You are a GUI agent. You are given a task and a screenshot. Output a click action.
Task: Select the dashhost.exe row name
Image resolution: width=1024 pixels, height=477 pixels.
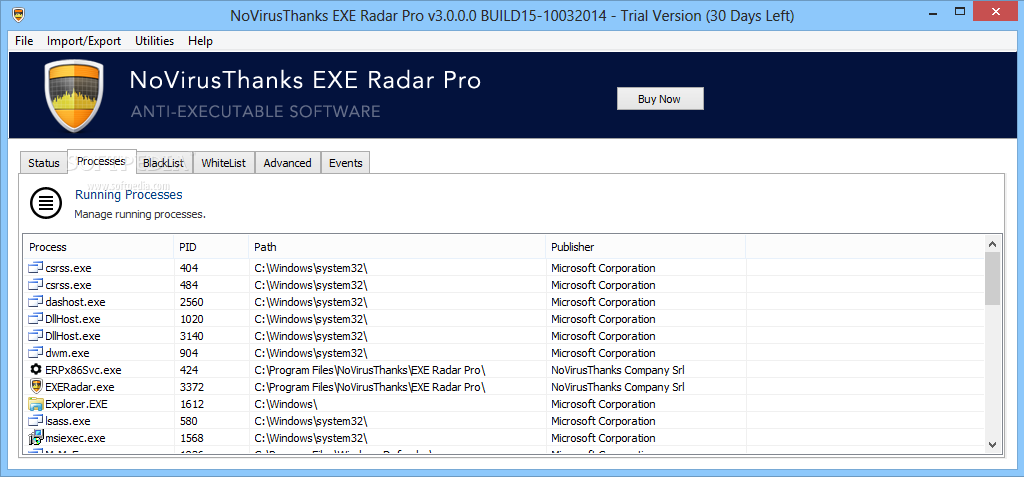click(x=75, y=302)
